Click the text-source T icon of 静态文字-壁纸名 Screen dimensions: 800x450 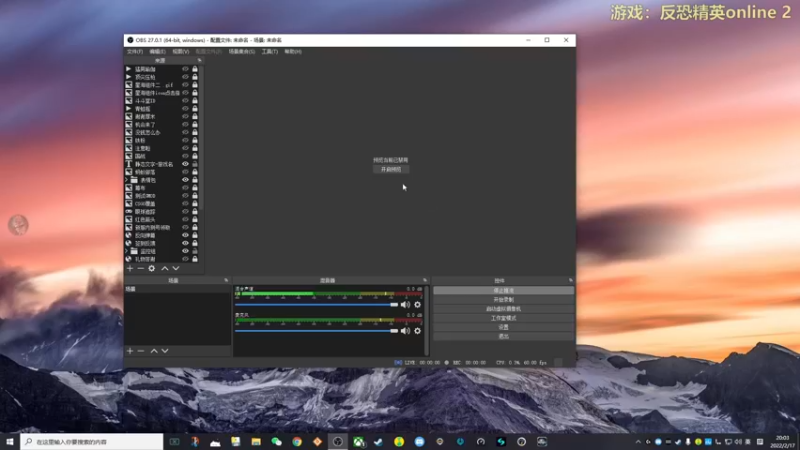point(129,164)
